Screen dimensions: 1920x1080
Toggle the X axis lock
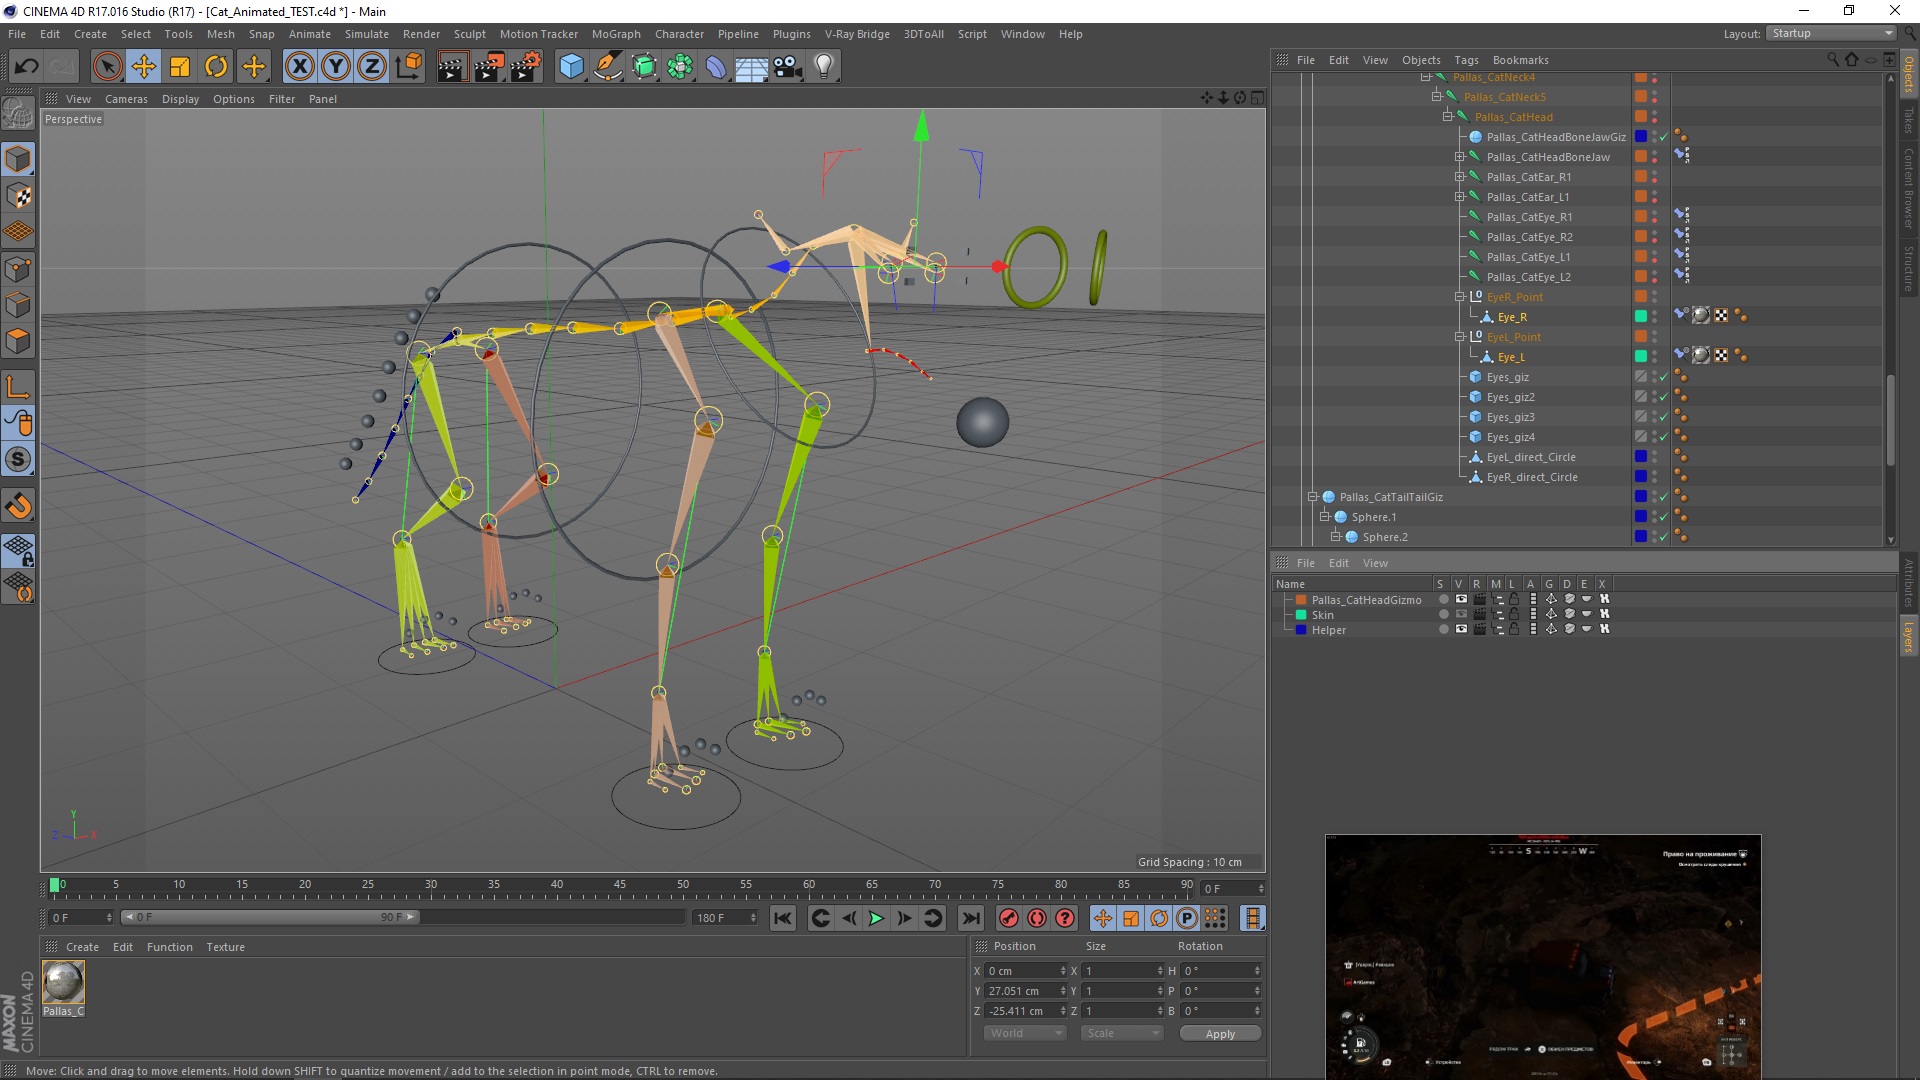click(299, 67)
